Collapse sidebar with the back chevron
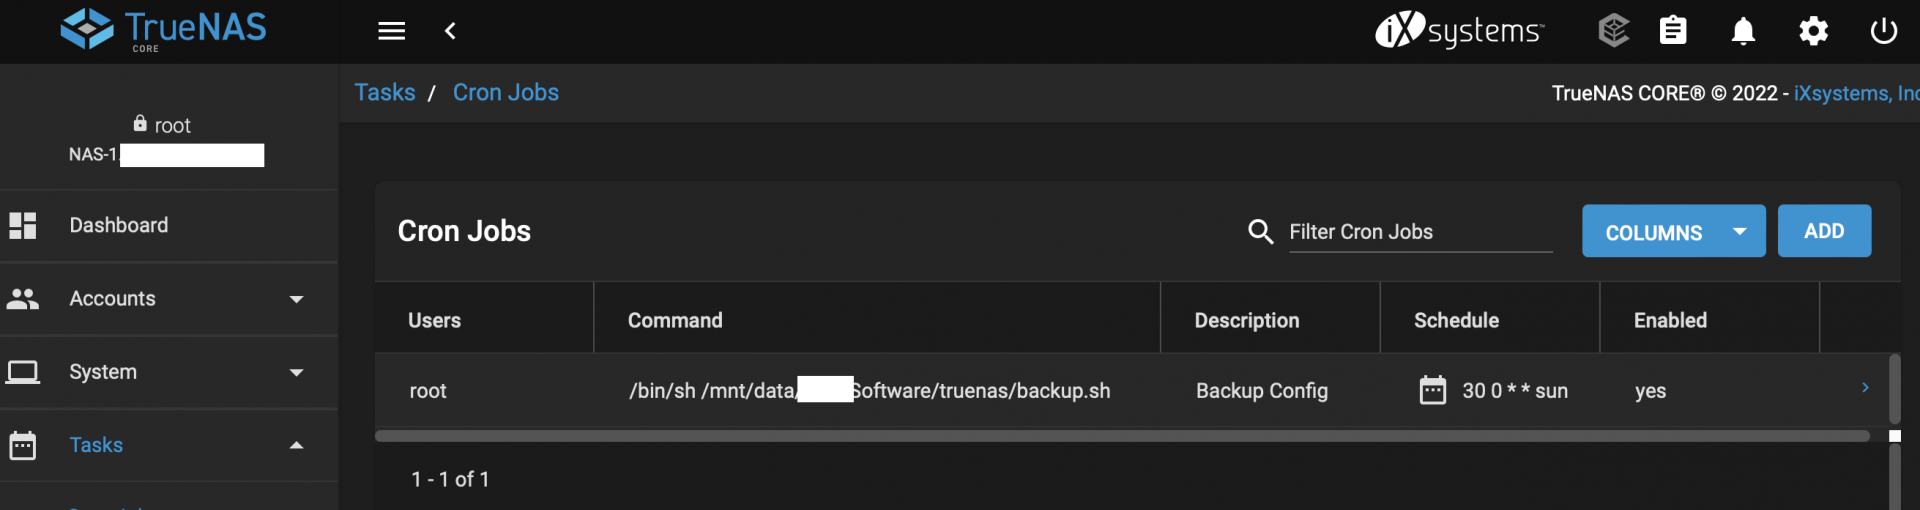The image size is (1920, 510). pos(450,31)
